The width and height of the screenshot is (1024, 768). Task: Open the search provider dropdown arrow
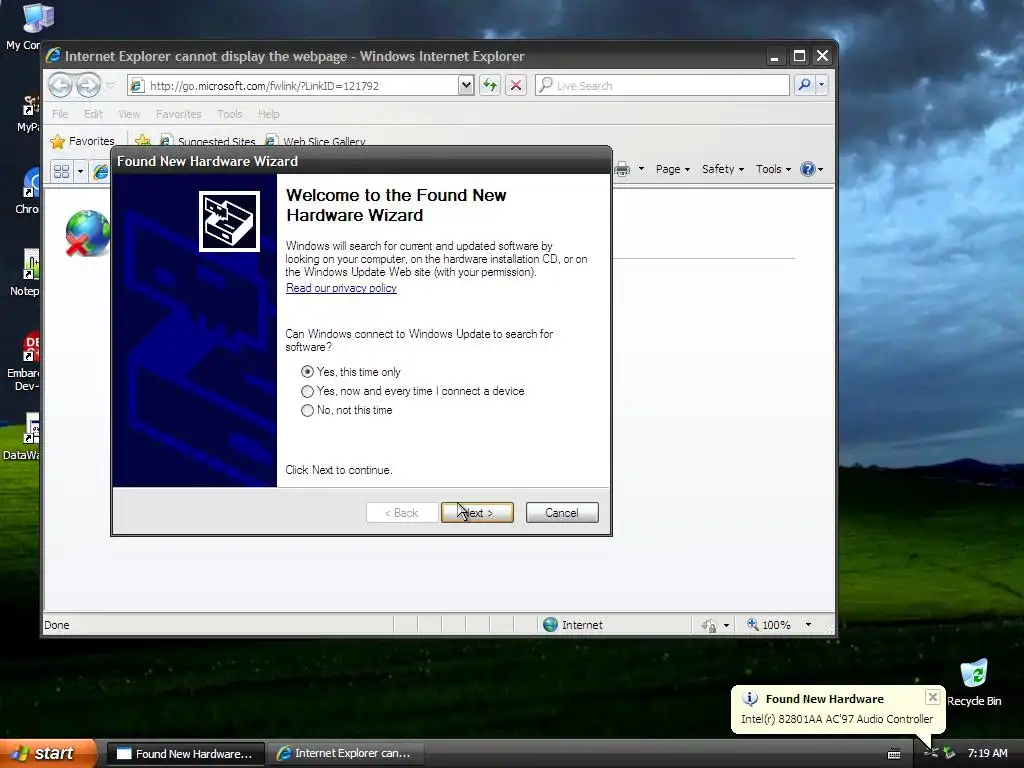(x=822, y=85)
